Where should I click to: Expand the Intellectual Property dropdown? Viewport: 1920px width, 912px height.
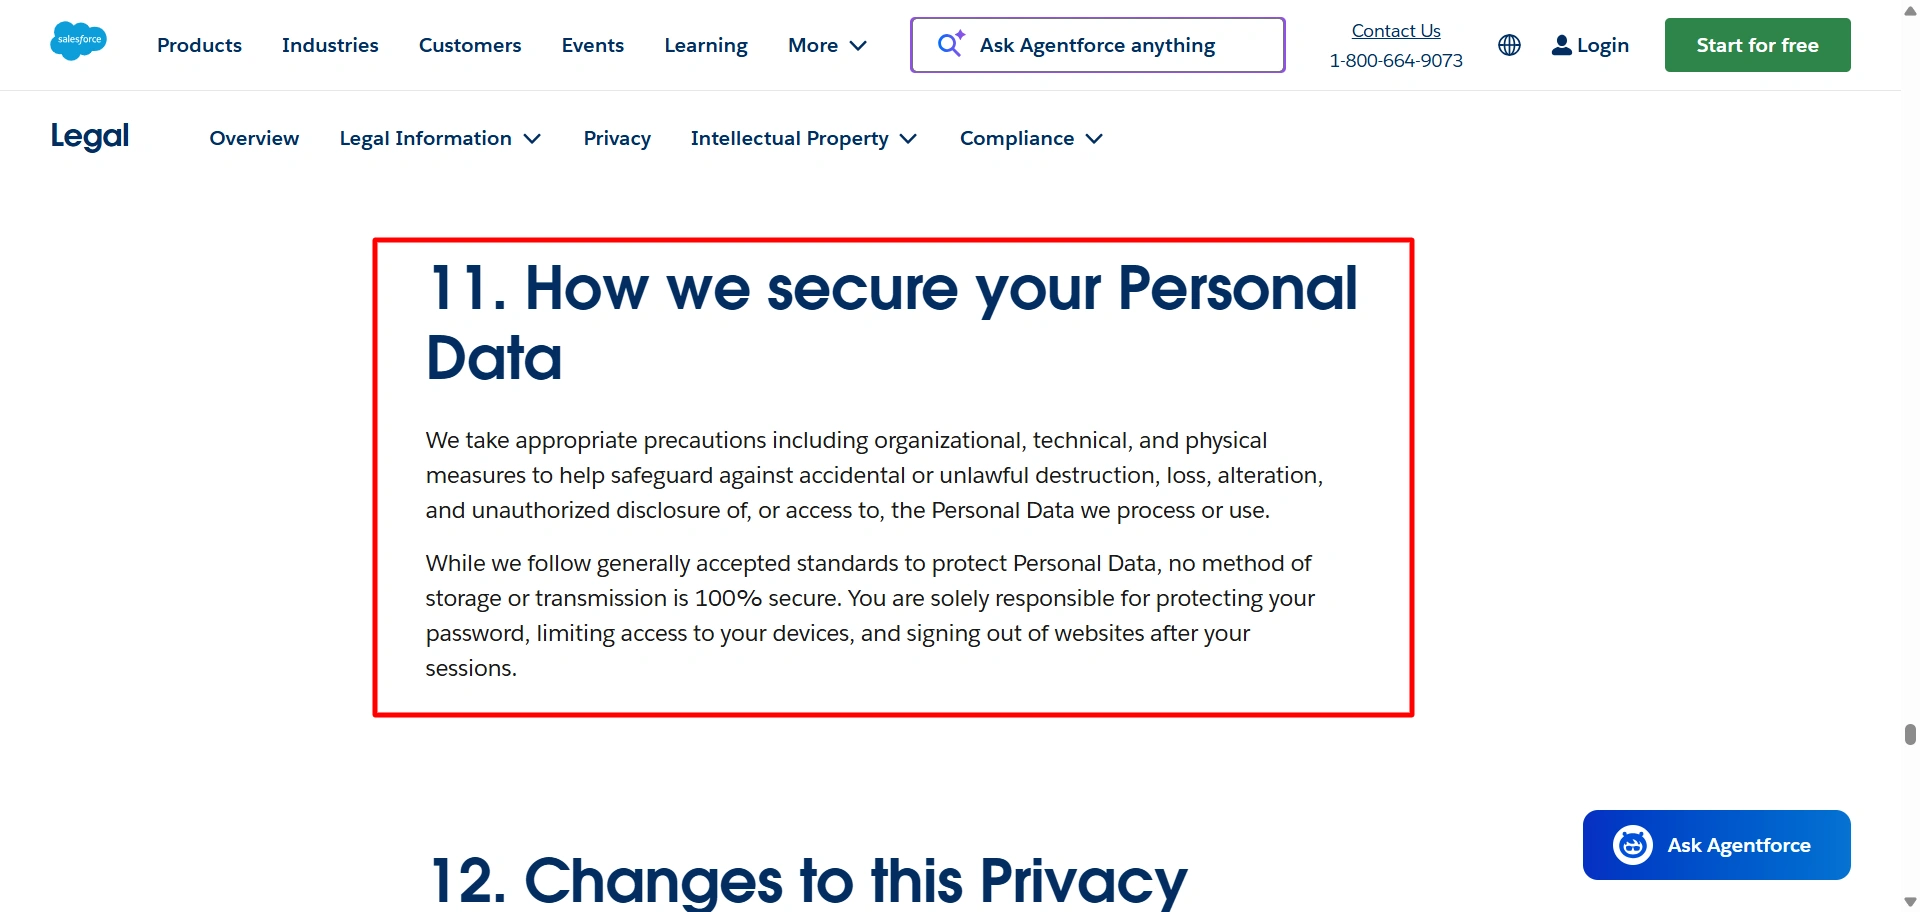point(803,138)
